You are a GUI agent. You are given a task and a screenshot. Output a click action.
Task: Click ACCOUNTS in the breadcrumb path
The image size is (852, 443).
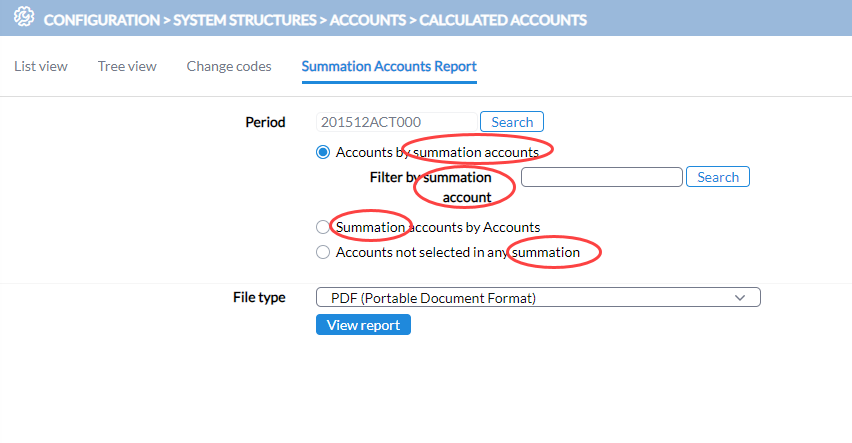[368, 20]
